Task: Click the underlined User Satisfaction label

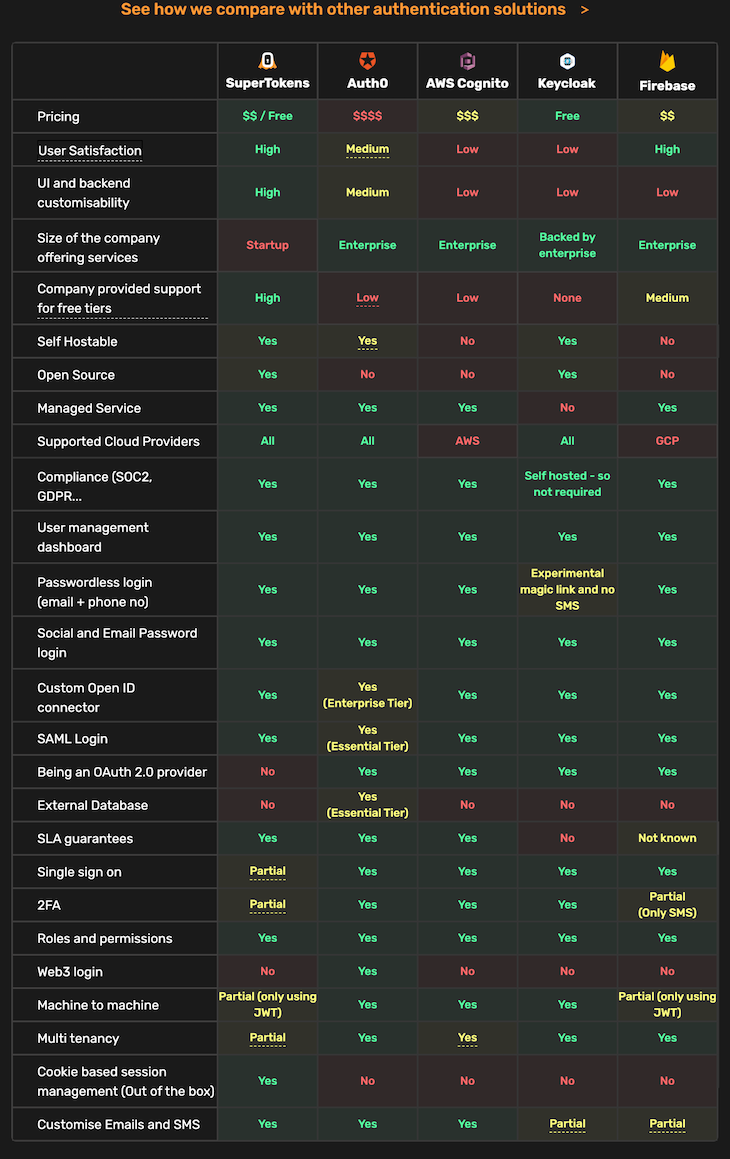Action: 90,151
